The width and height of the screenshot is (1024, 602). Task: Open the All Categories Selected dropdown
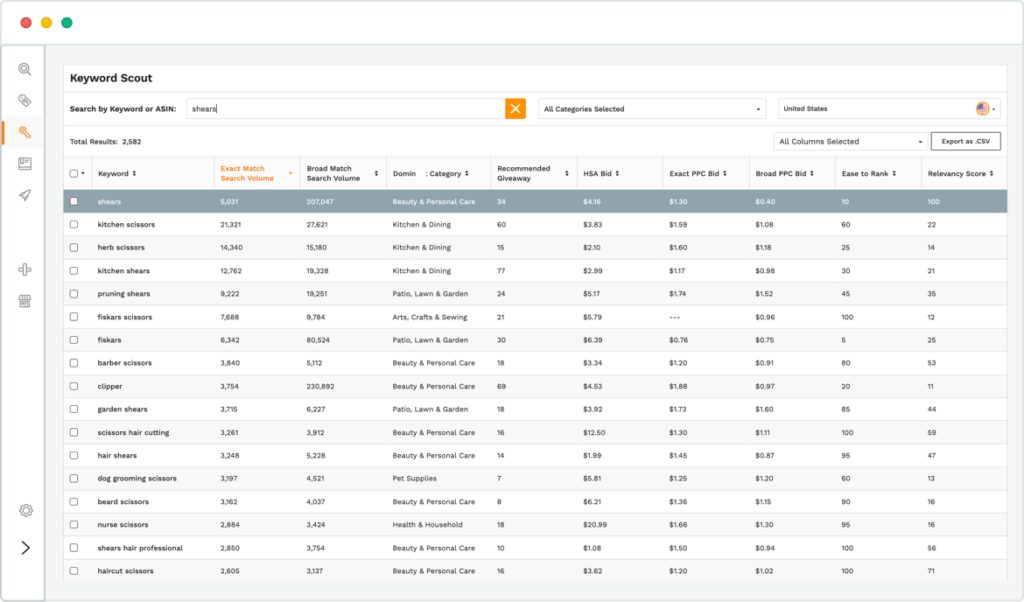pyautogui.click(x=652, y=109)
